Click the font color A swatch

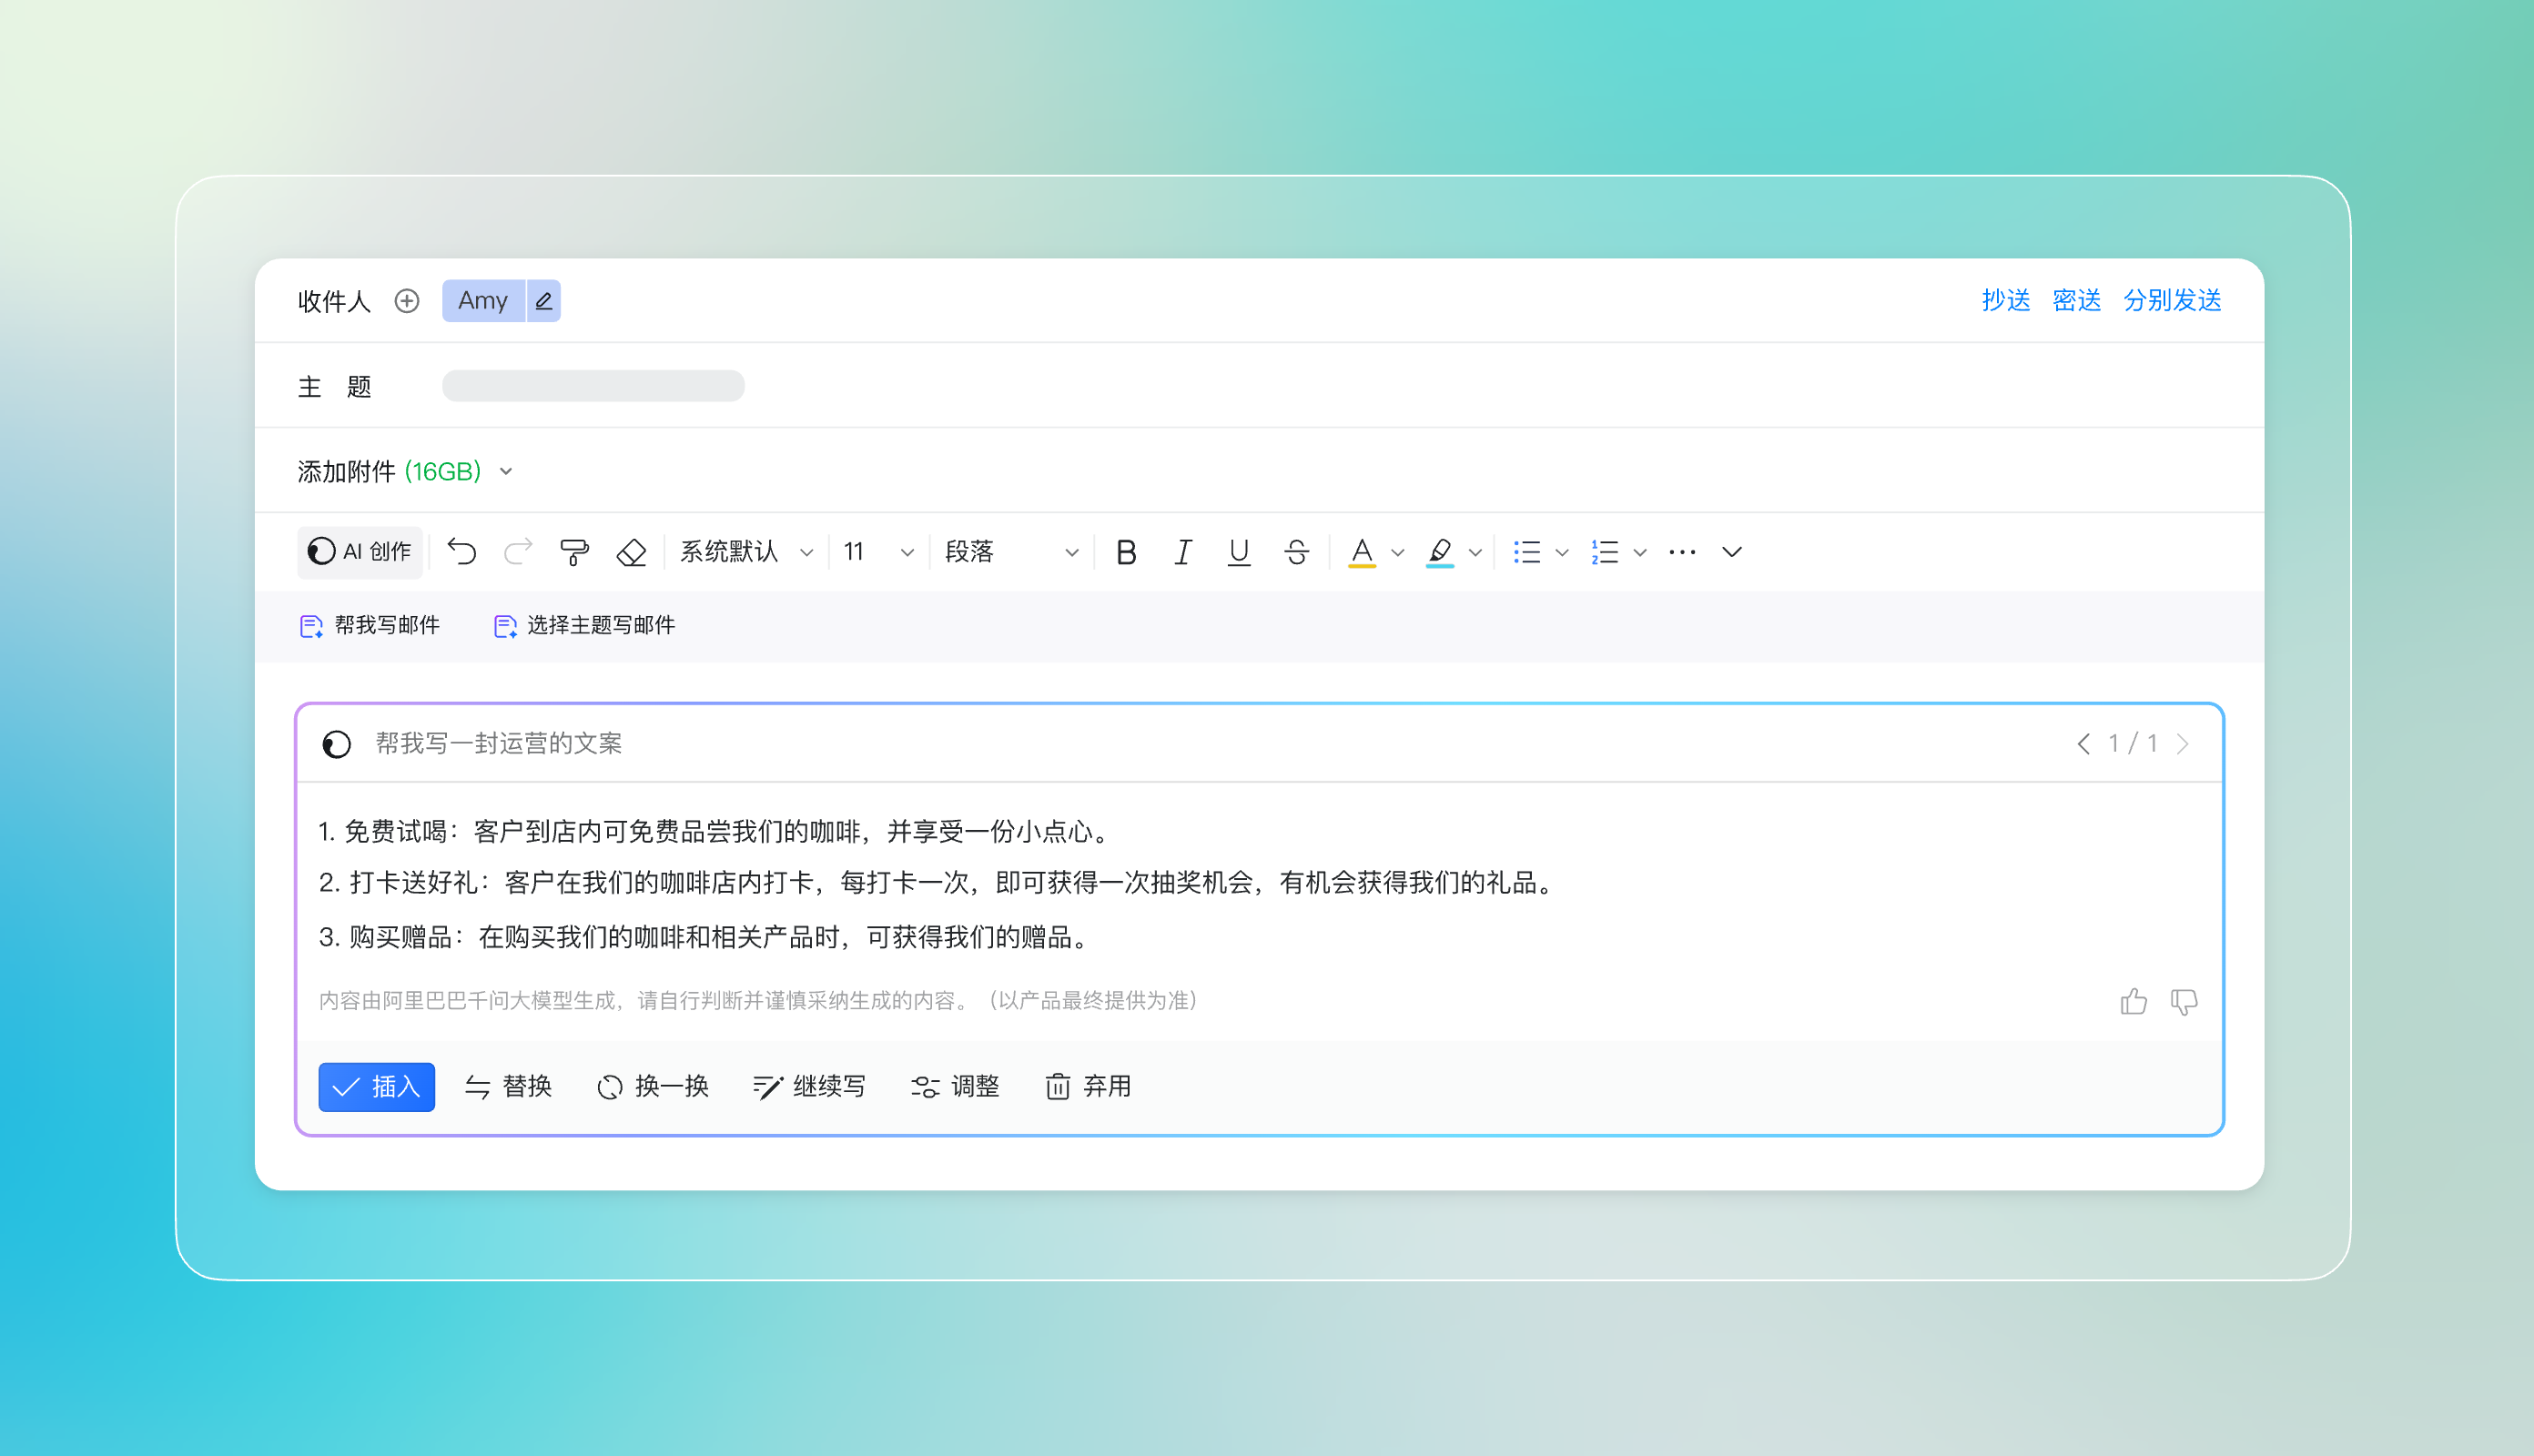click(x=1361, y=552)
